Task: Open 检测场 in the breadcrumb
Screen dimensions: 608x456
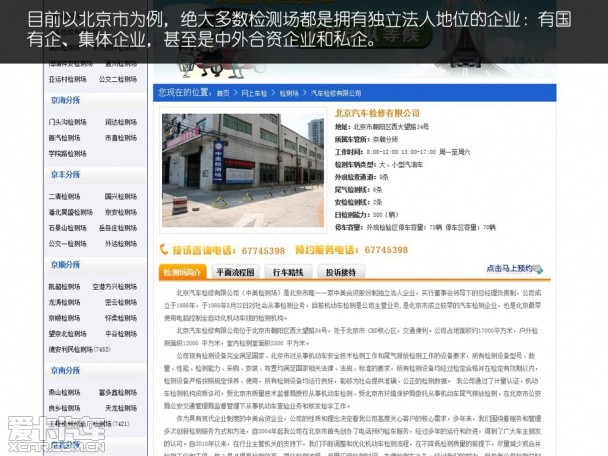Action: (x=289, y=93)
